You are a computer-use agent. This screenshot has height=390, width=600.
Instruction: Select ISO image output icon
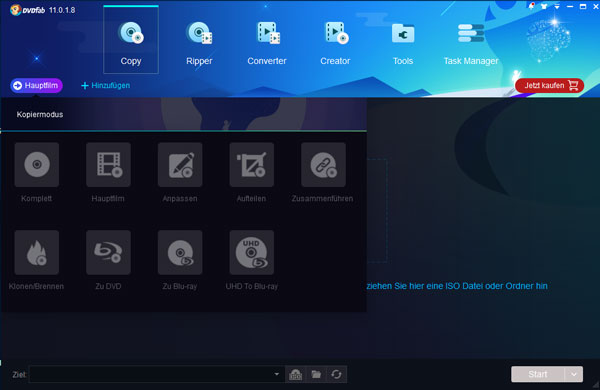(x=295, y=374)
